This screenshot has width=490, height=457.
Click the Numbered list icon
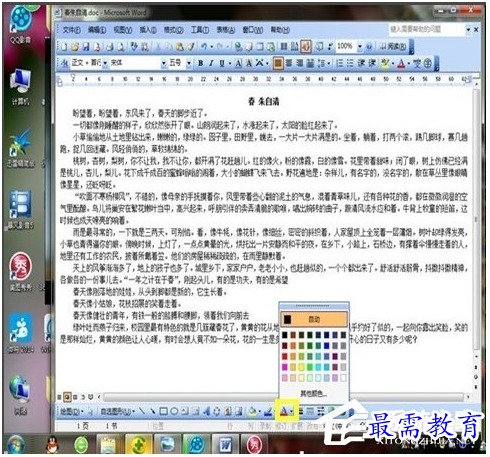coord(339,63)
